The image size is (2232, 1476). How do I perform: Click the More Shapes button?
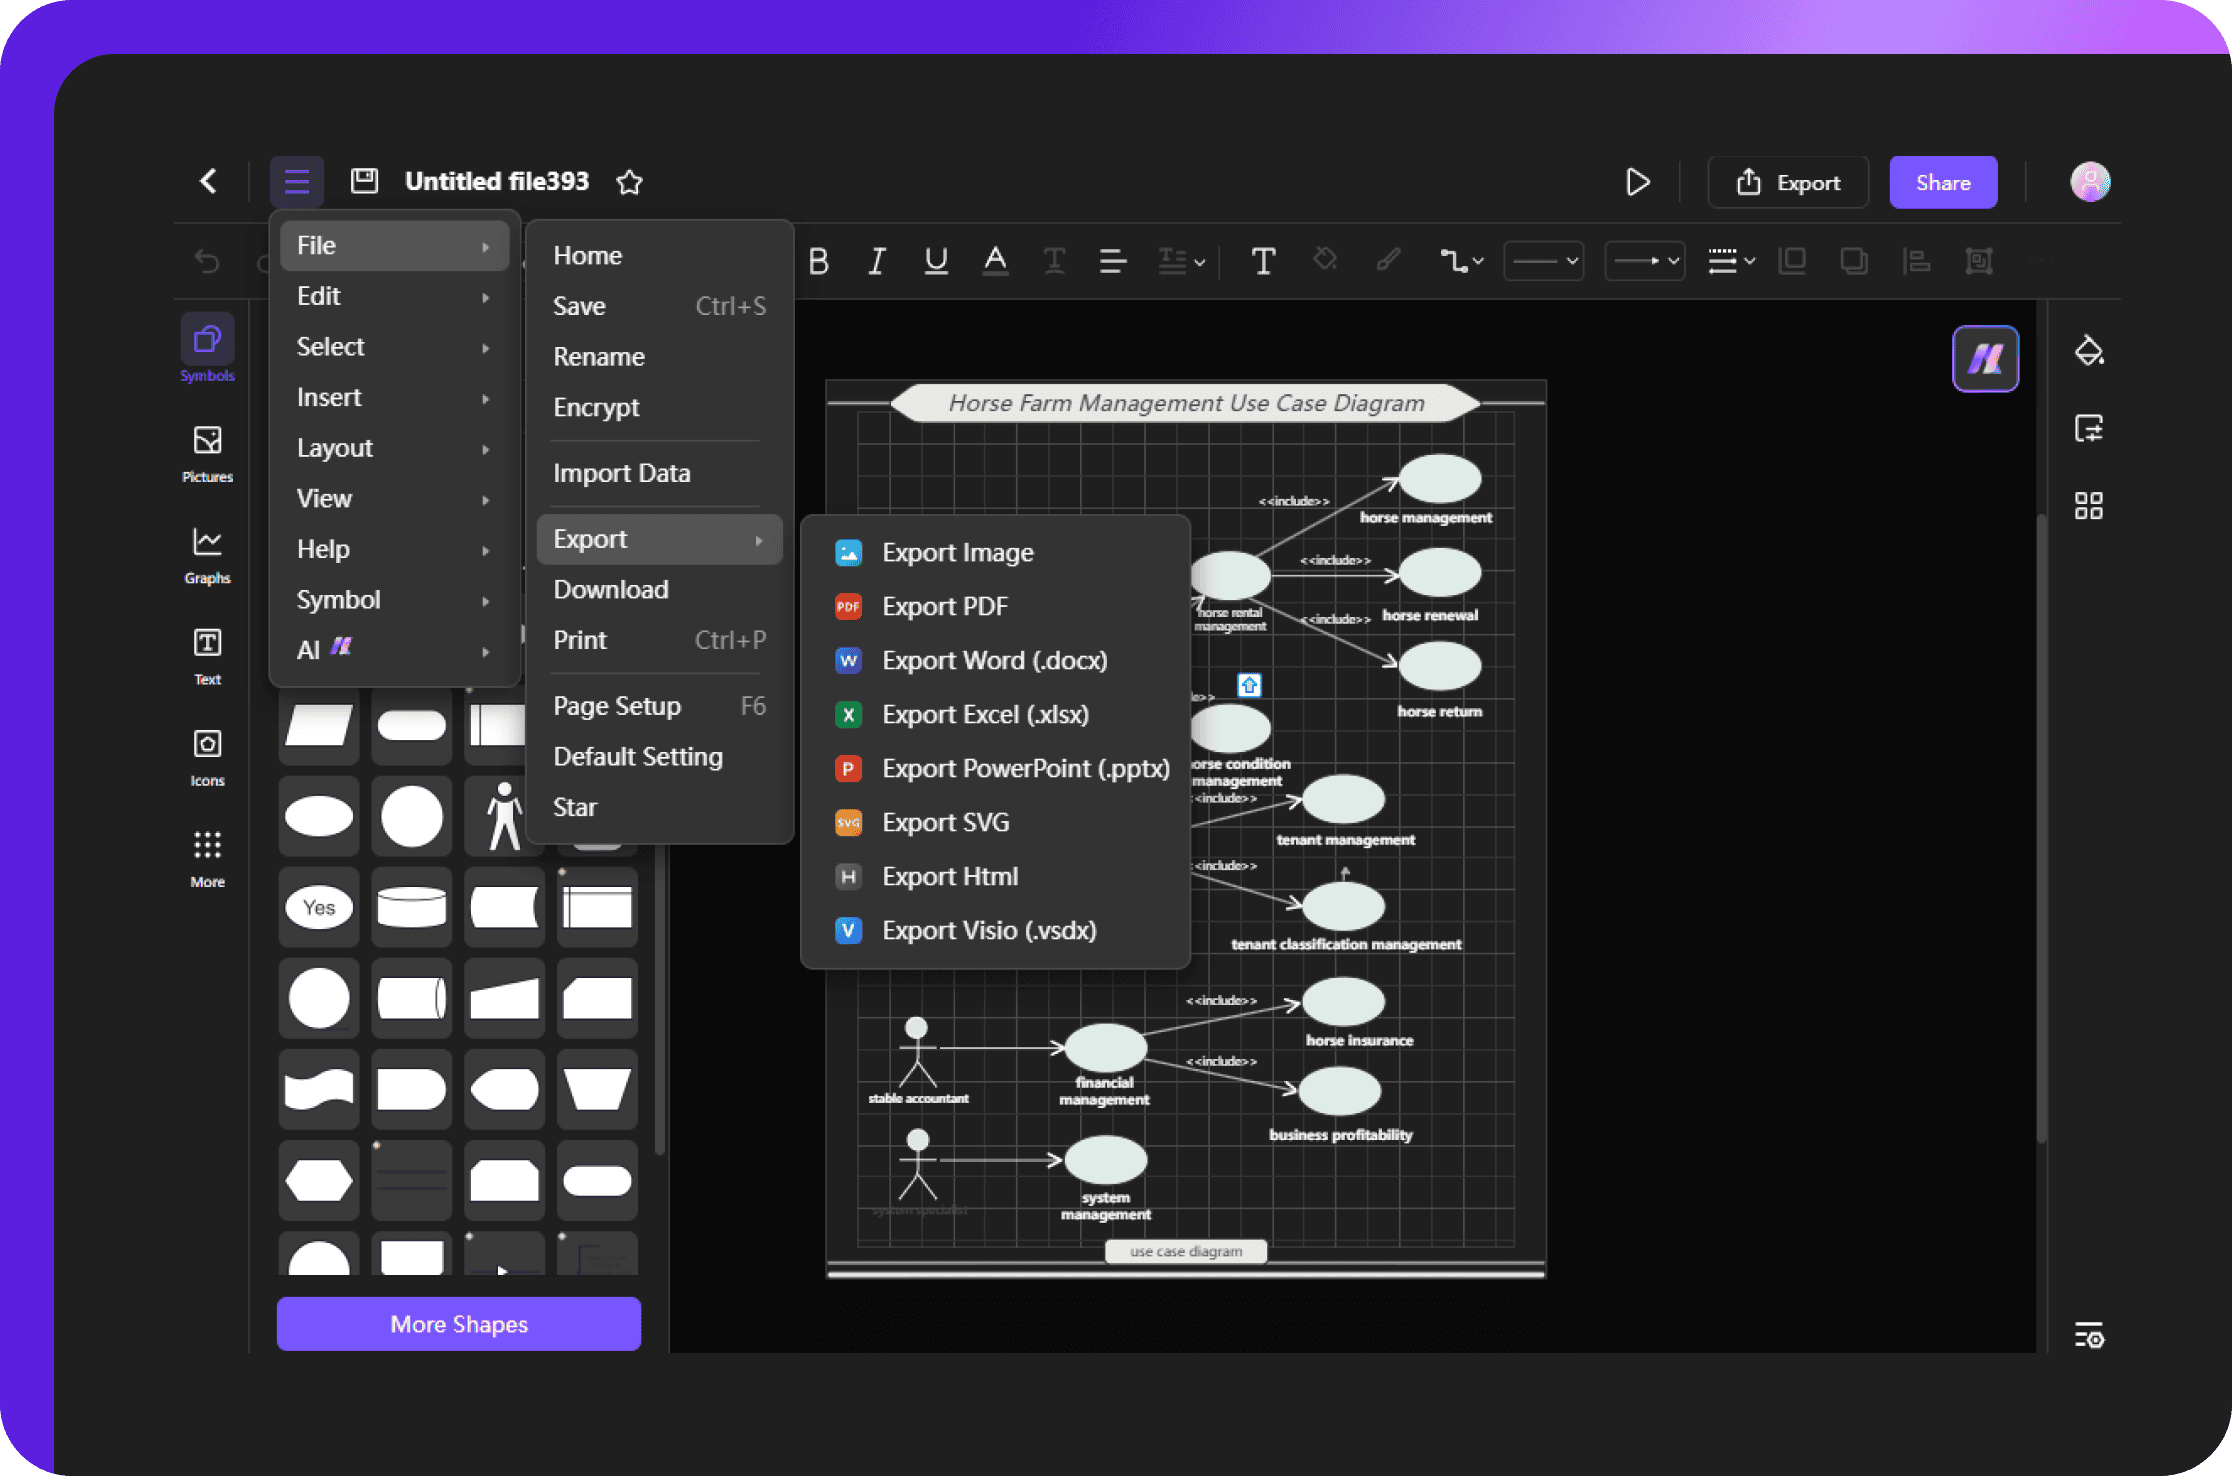point(459,1324)
